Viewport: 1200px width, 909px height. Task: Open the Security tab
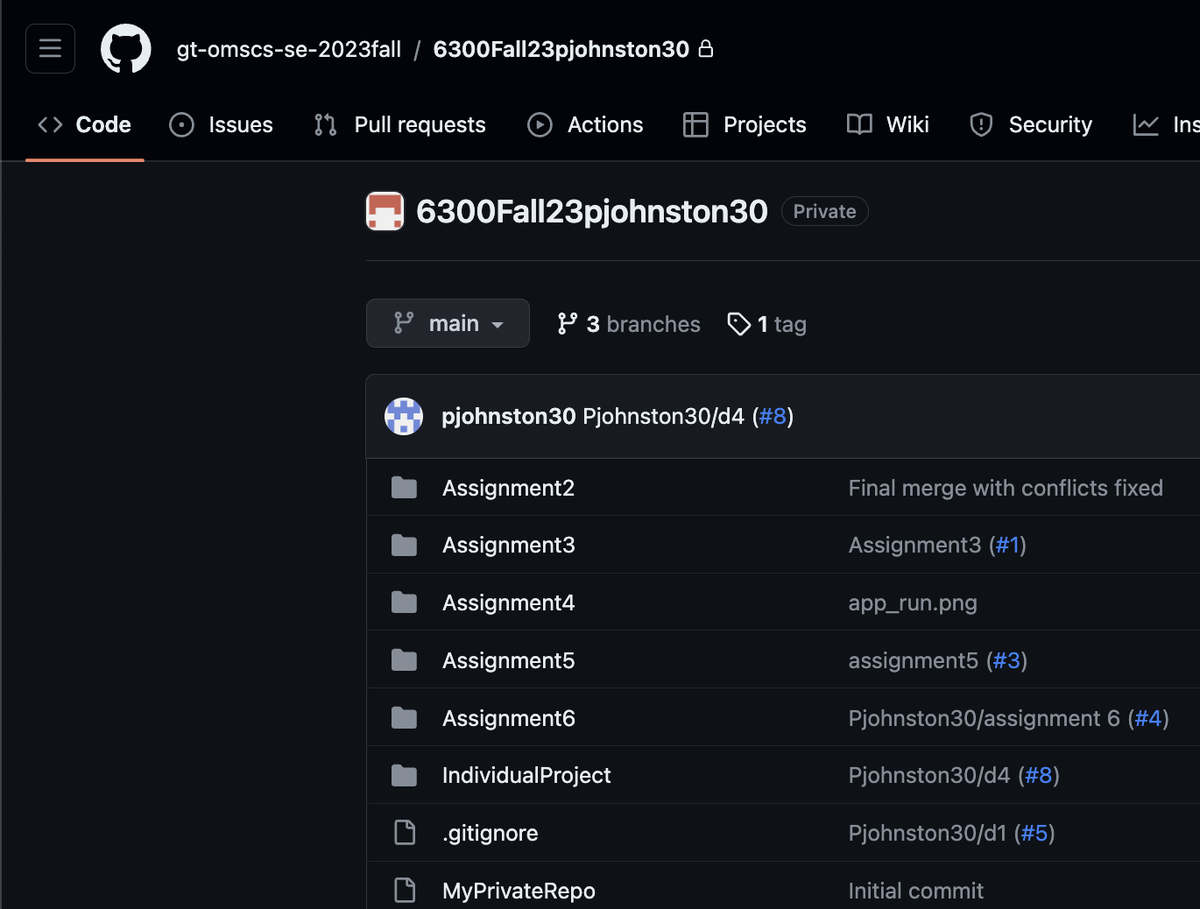(1031, 125)
